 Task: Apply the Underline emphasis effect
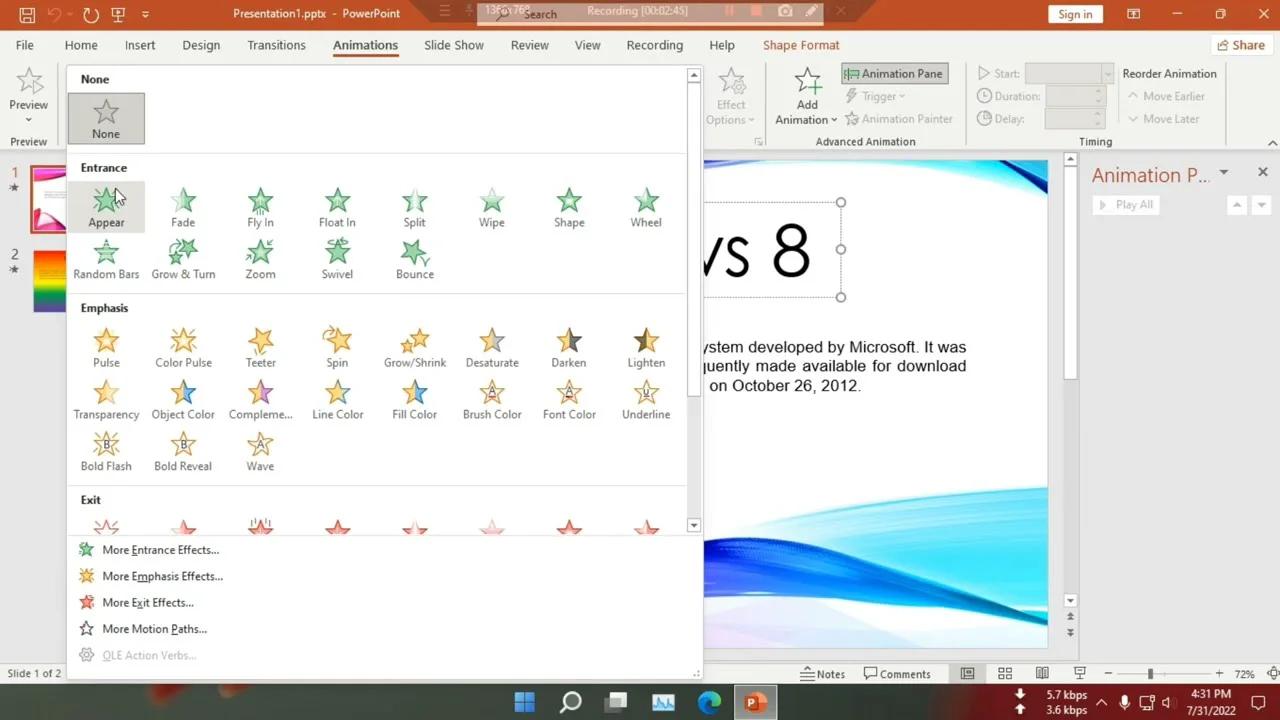point(645,399)
